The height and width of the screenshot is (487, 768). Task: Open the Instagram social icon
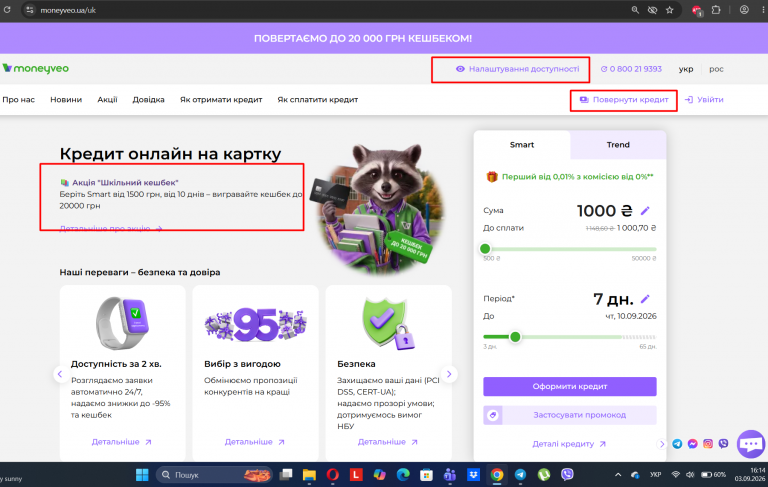coord(708,444)
